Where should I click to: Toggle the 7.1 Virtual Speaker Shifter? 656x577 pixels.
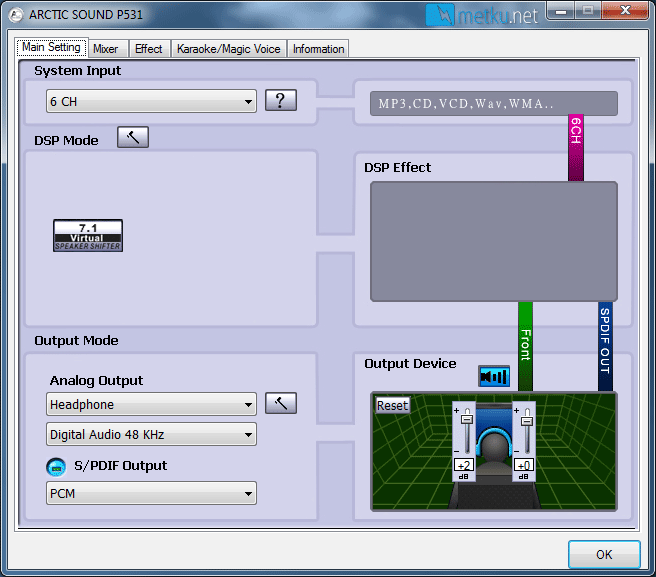(88, 236)
